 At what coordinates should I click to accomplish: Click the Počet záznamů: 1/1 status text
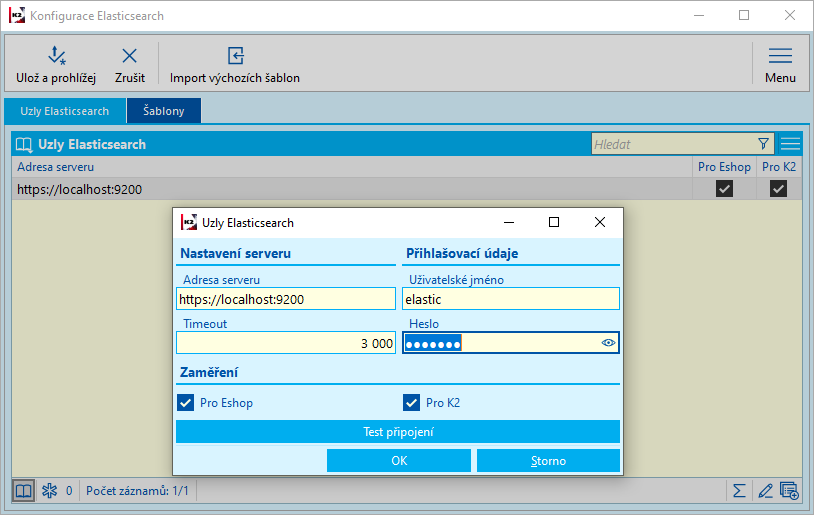(x=137, y=491)
